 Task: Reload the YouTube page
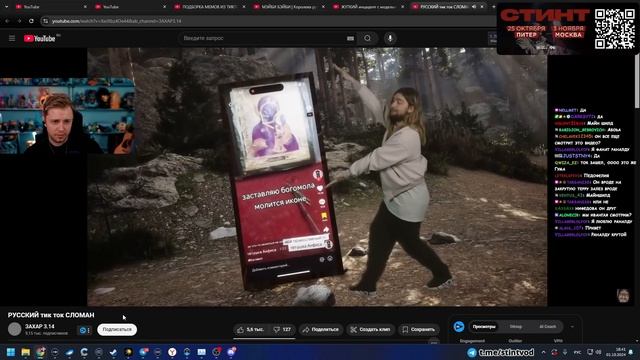click(x=31, y=21)
